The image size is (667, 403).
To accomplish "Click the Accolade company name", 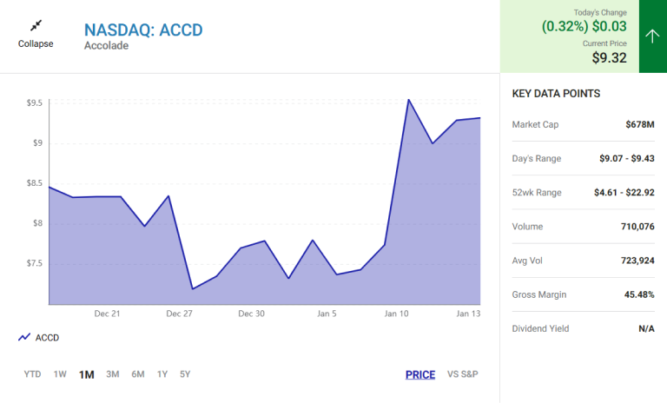I will point(107,46).
